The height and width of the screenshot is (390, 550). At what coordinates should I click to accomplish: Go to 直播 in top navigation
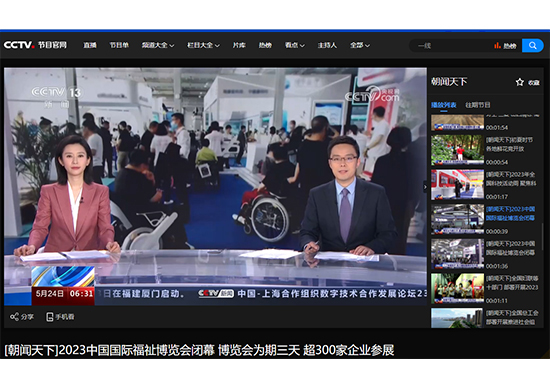coord(90,45)
